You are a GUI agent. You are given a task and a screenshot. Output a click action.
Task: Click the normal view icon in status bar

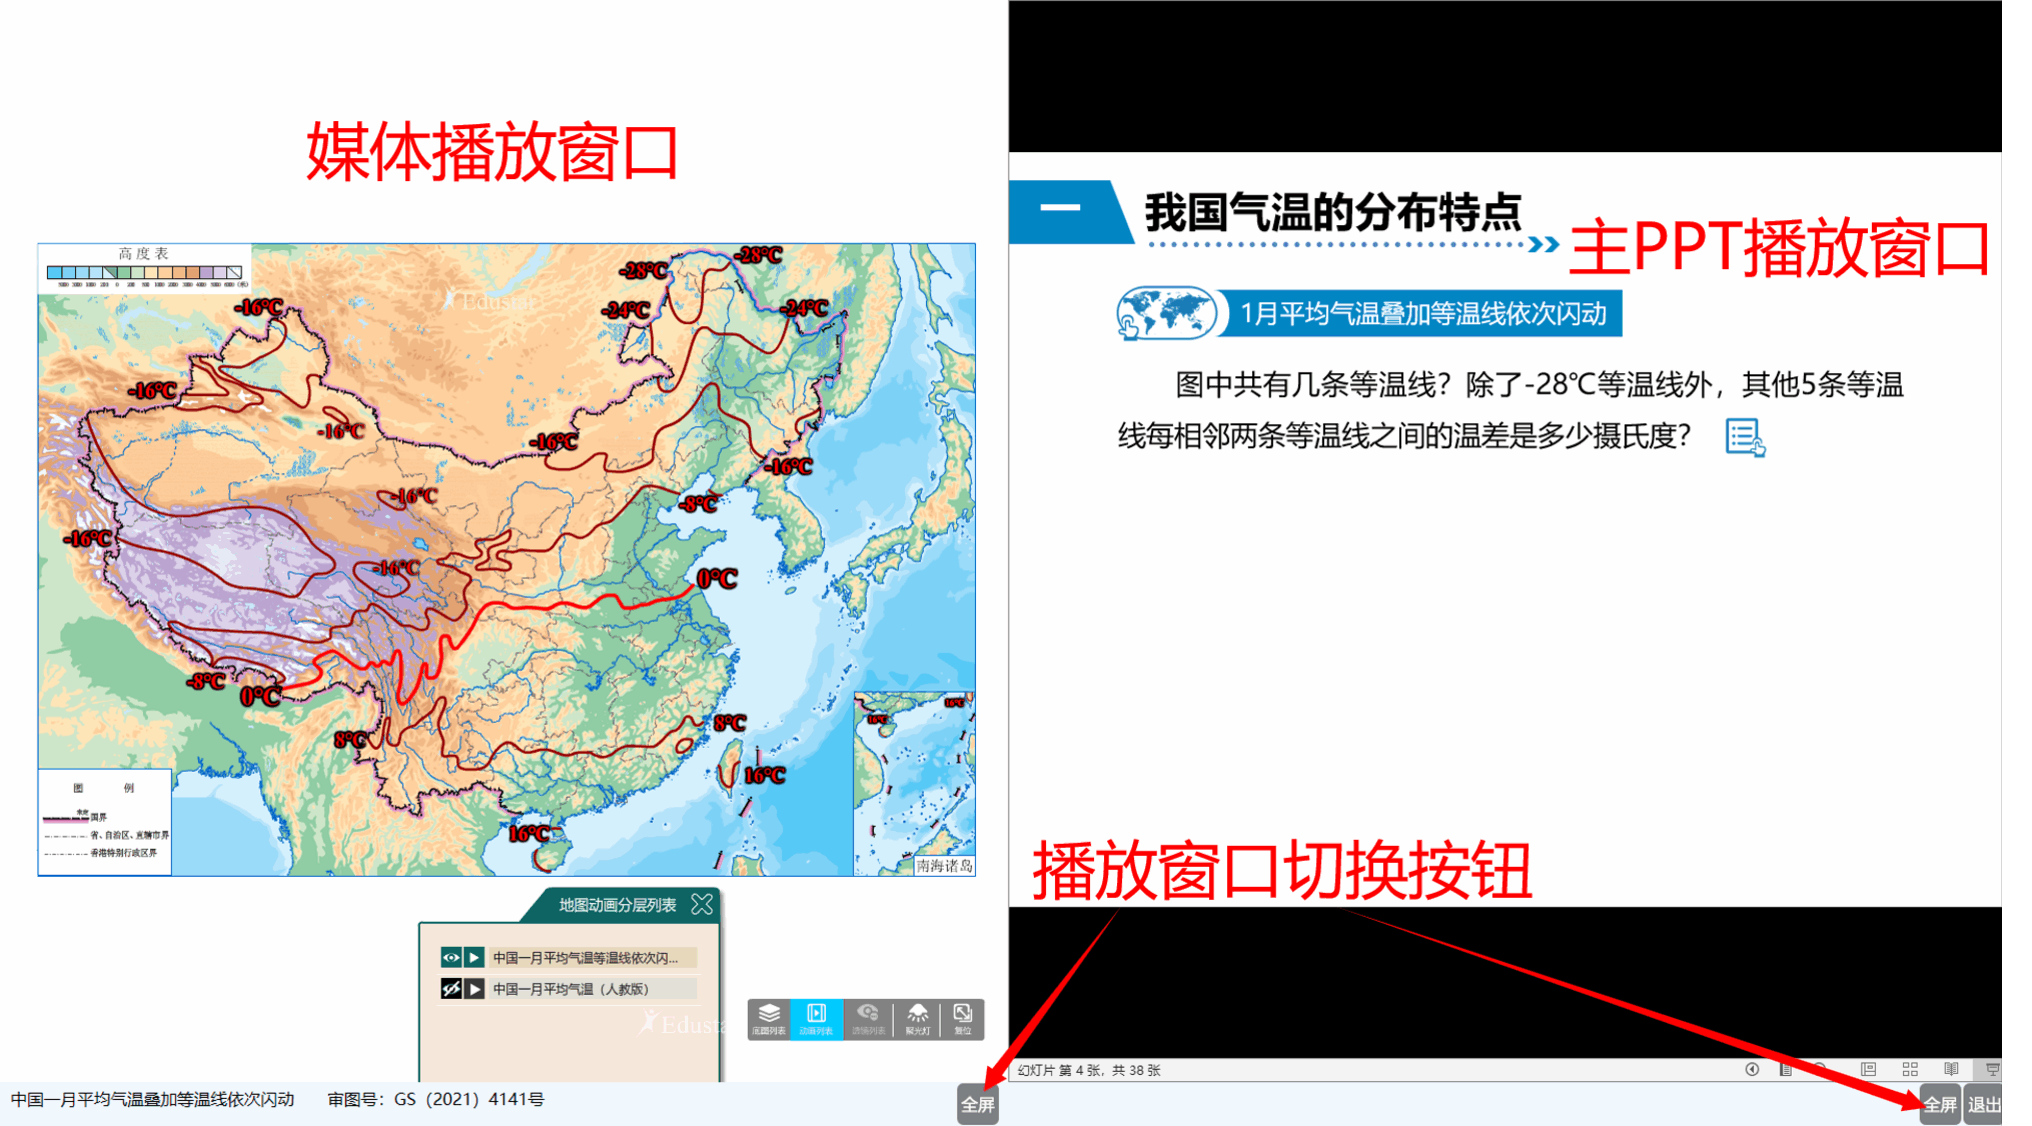click(x=1868, y=1070)
